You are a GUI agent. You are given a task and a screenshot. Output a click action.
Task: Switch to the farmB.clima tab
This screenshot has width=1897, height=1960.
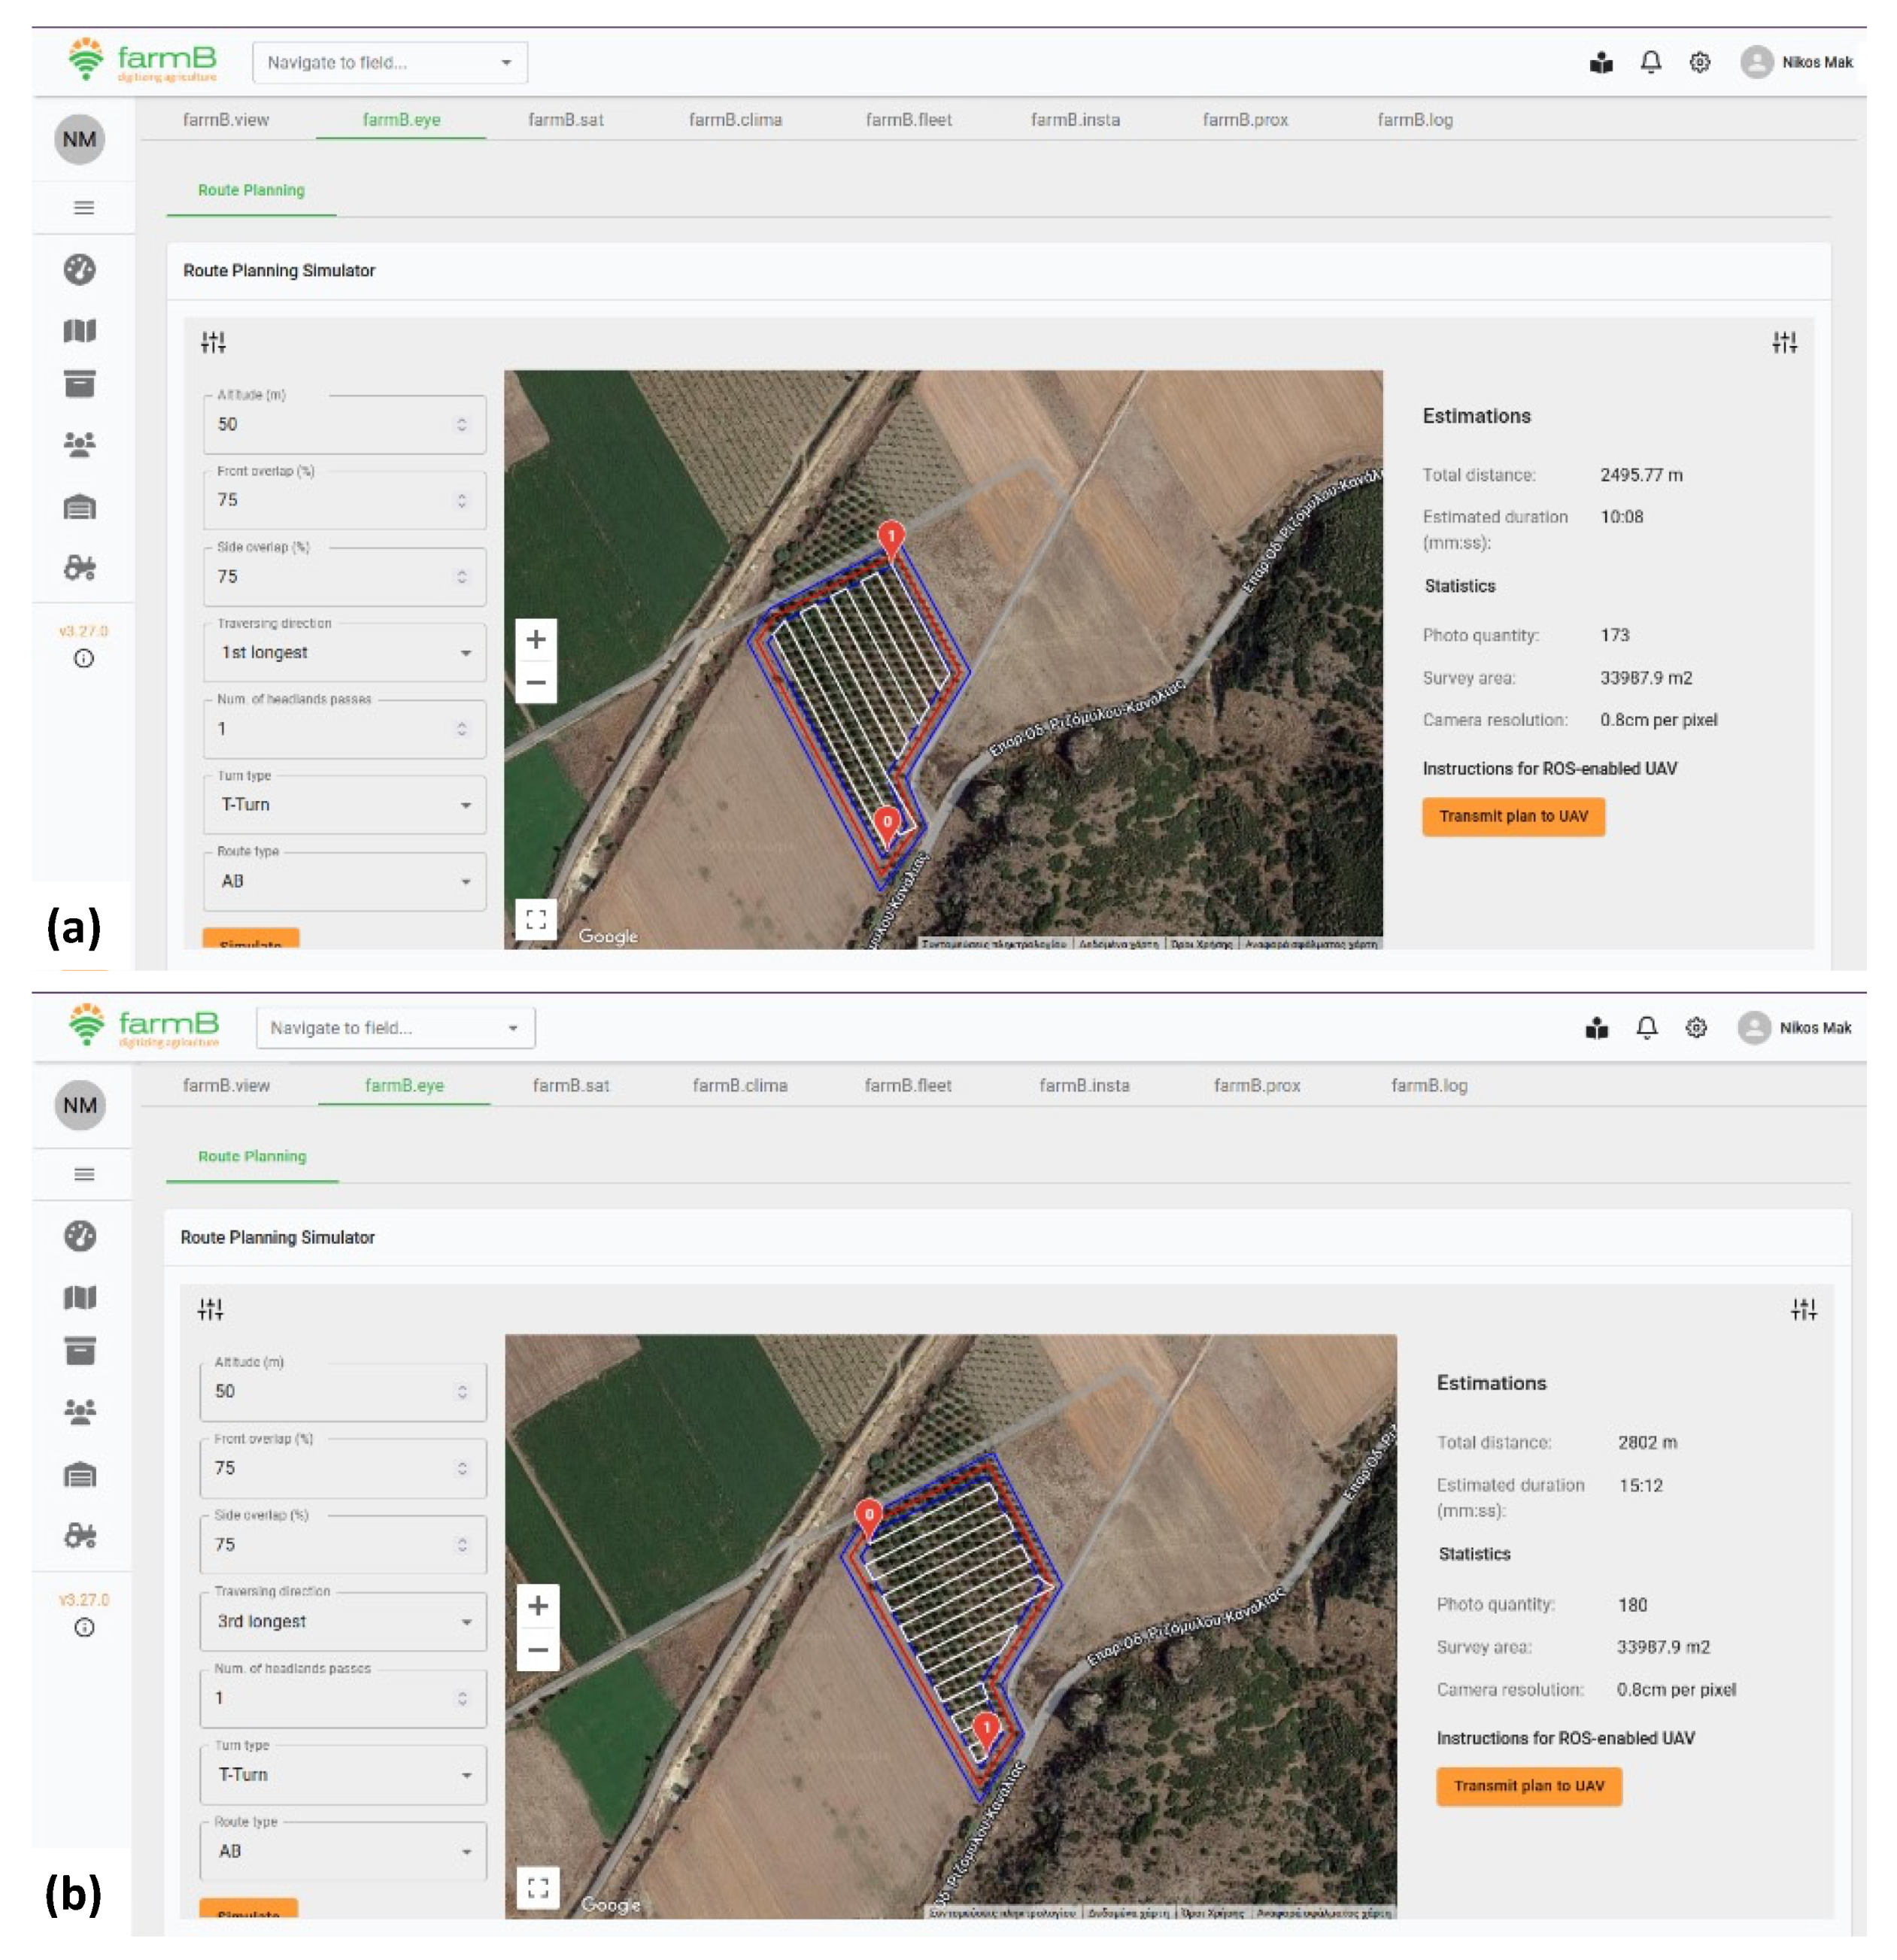736,119
